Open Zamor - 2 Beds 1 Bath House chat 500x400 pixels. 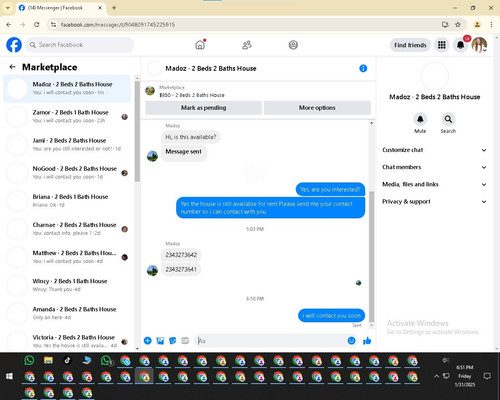(67, 116)
